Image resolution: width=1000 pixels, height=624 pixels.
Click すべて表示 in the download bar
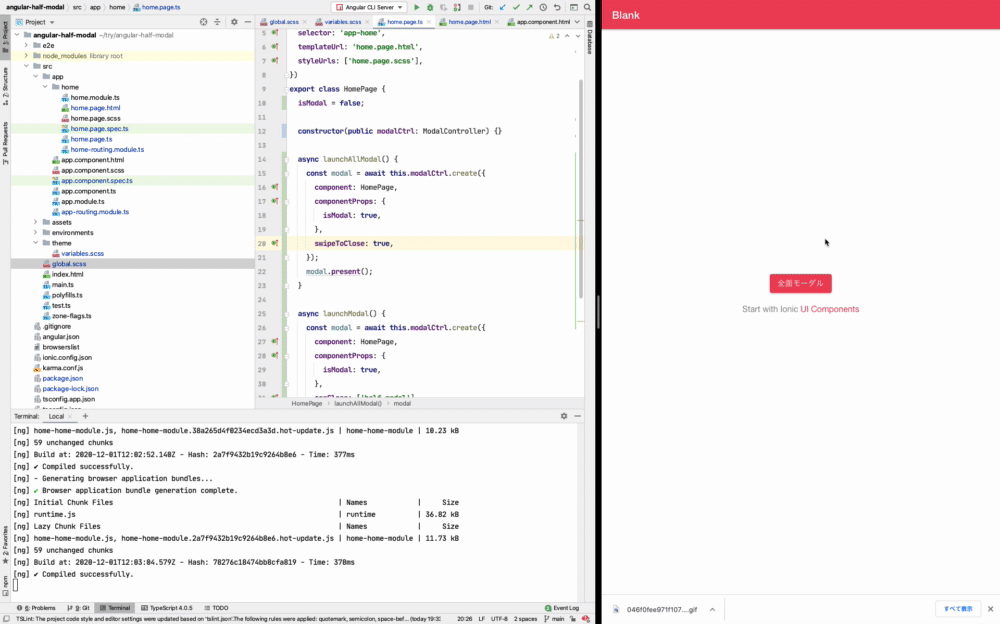click(x=958, y=609)
